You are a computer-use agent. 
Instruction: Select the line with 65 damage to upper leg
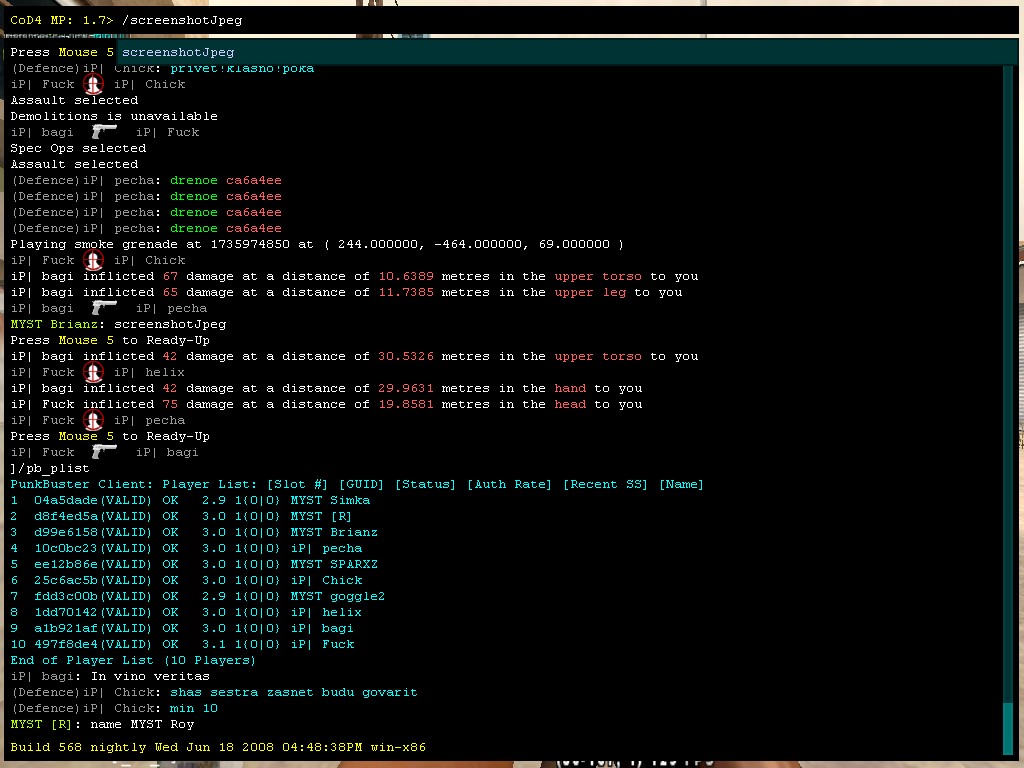tap(346, 292)
